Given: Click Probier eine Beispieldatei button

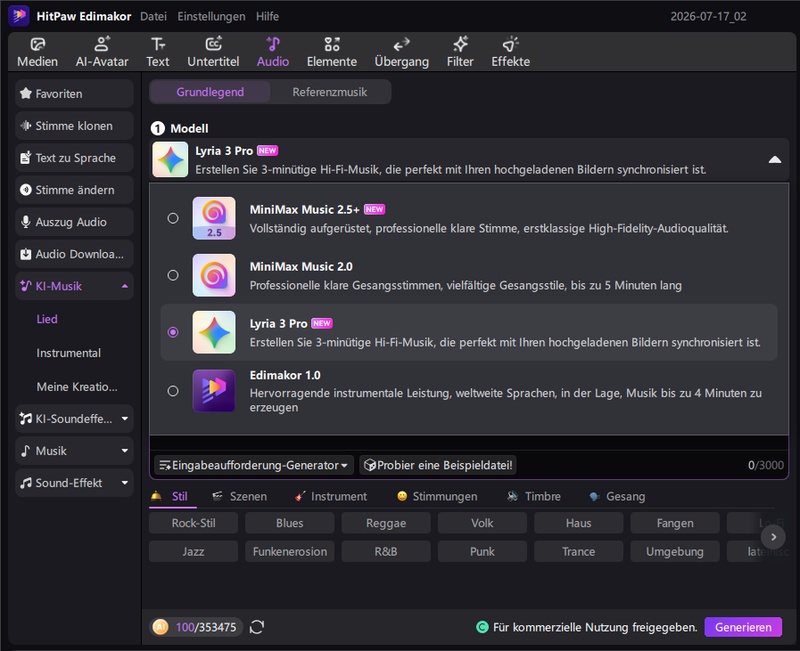Looking at the screenshot, I should tap(438, 465).
